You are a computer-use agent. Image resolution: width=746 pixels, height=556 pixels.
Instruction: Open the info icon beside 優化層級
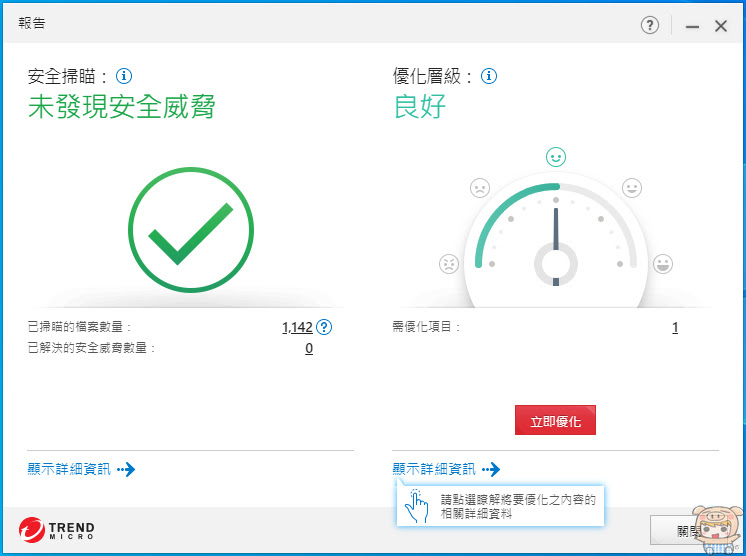point(489,76)
